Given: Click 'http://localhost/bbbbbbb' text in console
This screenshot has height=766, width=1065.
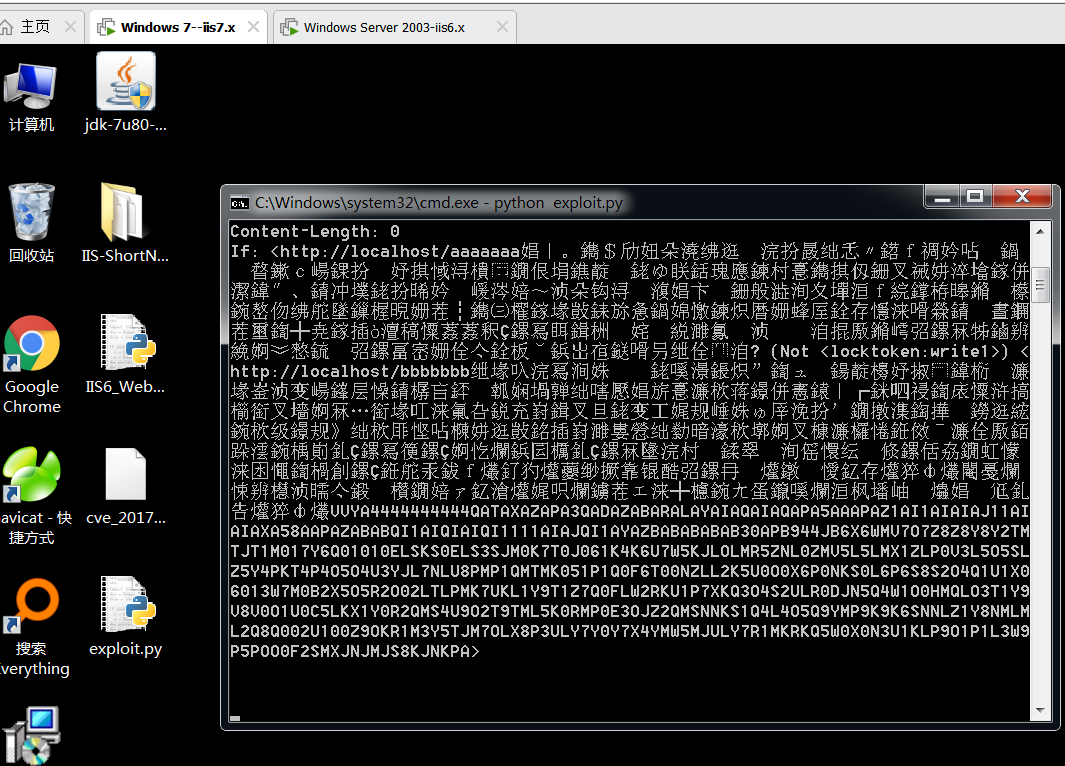Looking at the screenshot, I should click(x=350, y=371).
